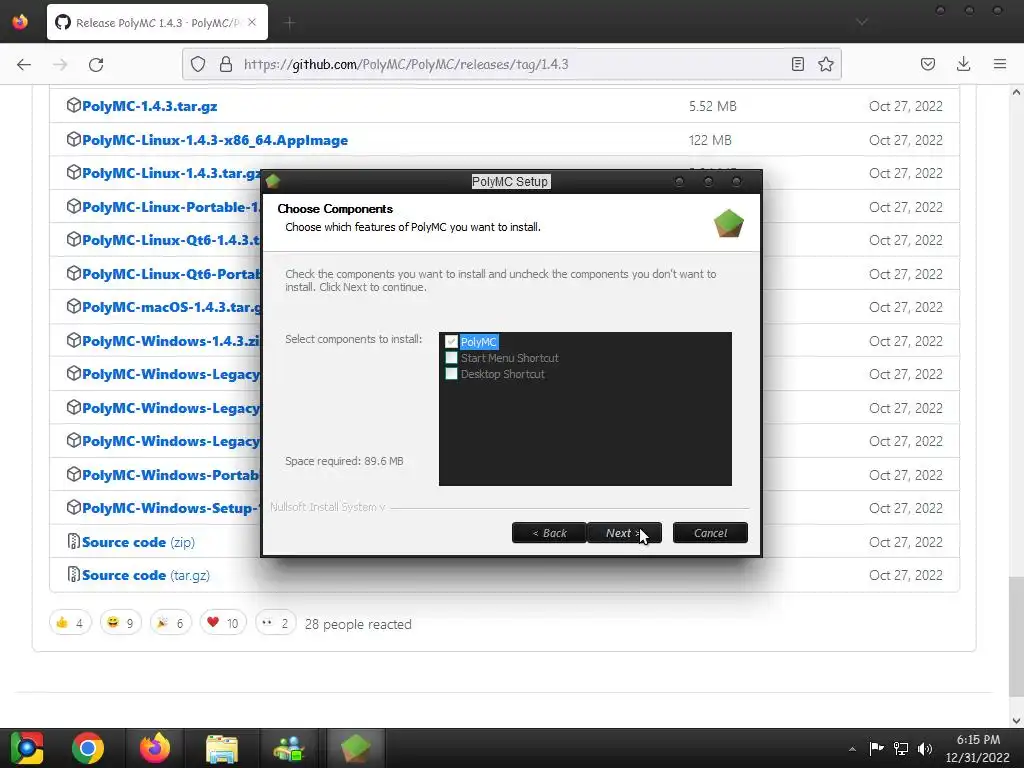Click Next in PolyMC Setup
The width and height of the screenshot is (1024, 768).
(624, 533)
